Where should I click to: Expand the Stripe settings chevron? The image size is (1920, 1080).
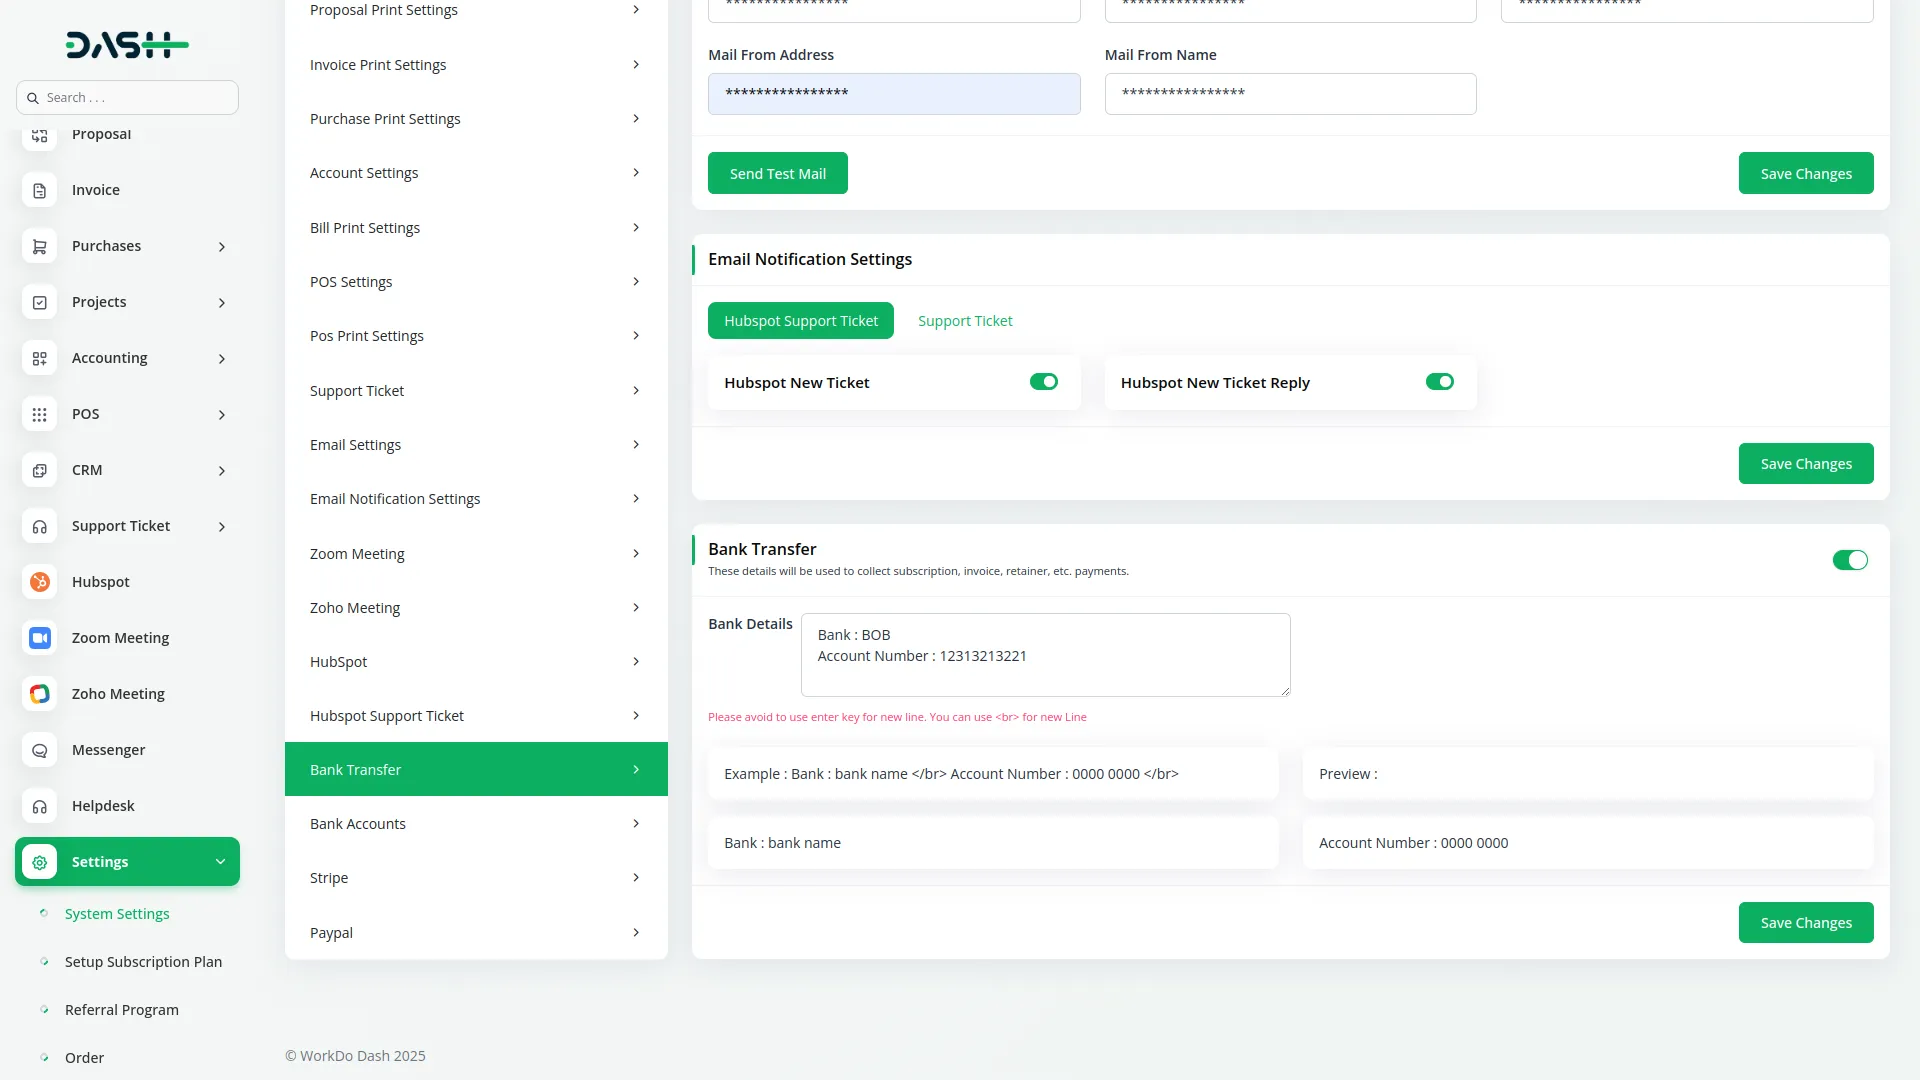coord(637,877)
